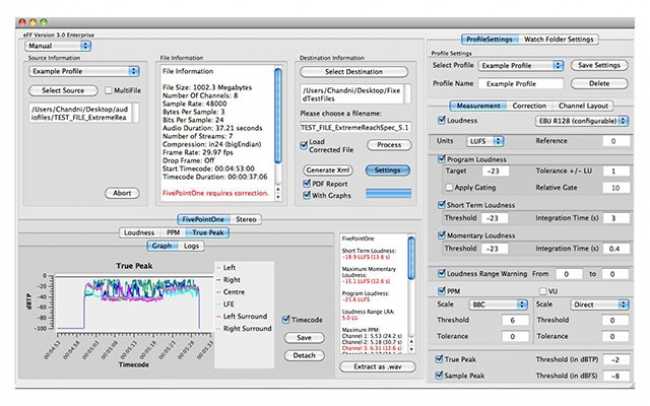This screenshot has width=650, height=406.
Task: Select the Loudness graph tab
Action: (139, 233)
